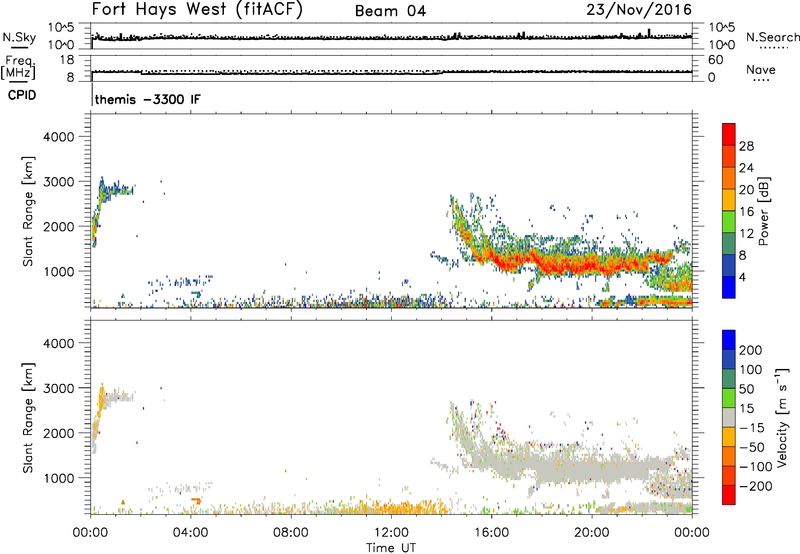800x554 pixels.
Task: Click the N.Sky noise trace line
Action: click(x=391, y=38)
